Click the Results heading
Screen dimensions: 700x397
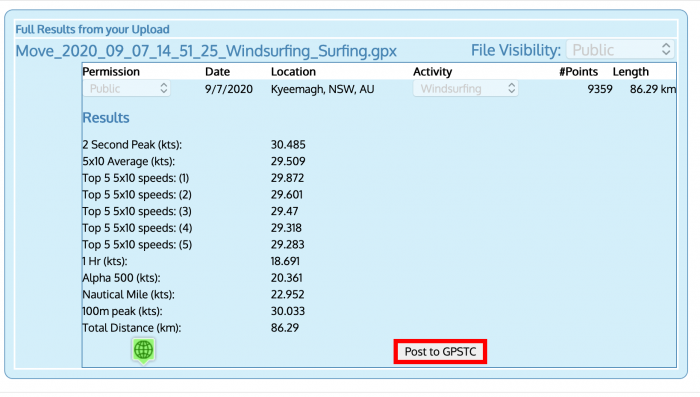pyautogui.click(x=106, y=117)
